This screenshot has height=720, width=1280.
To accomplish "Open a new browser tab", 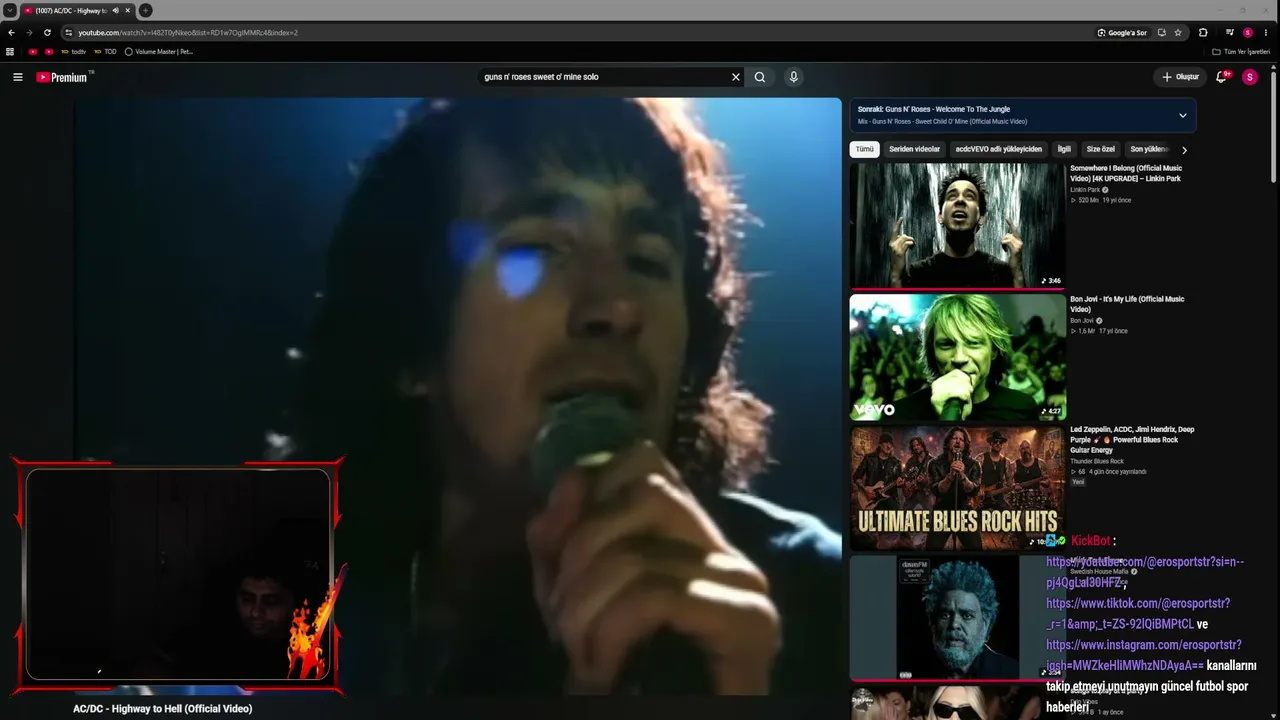I will [145, 10].
